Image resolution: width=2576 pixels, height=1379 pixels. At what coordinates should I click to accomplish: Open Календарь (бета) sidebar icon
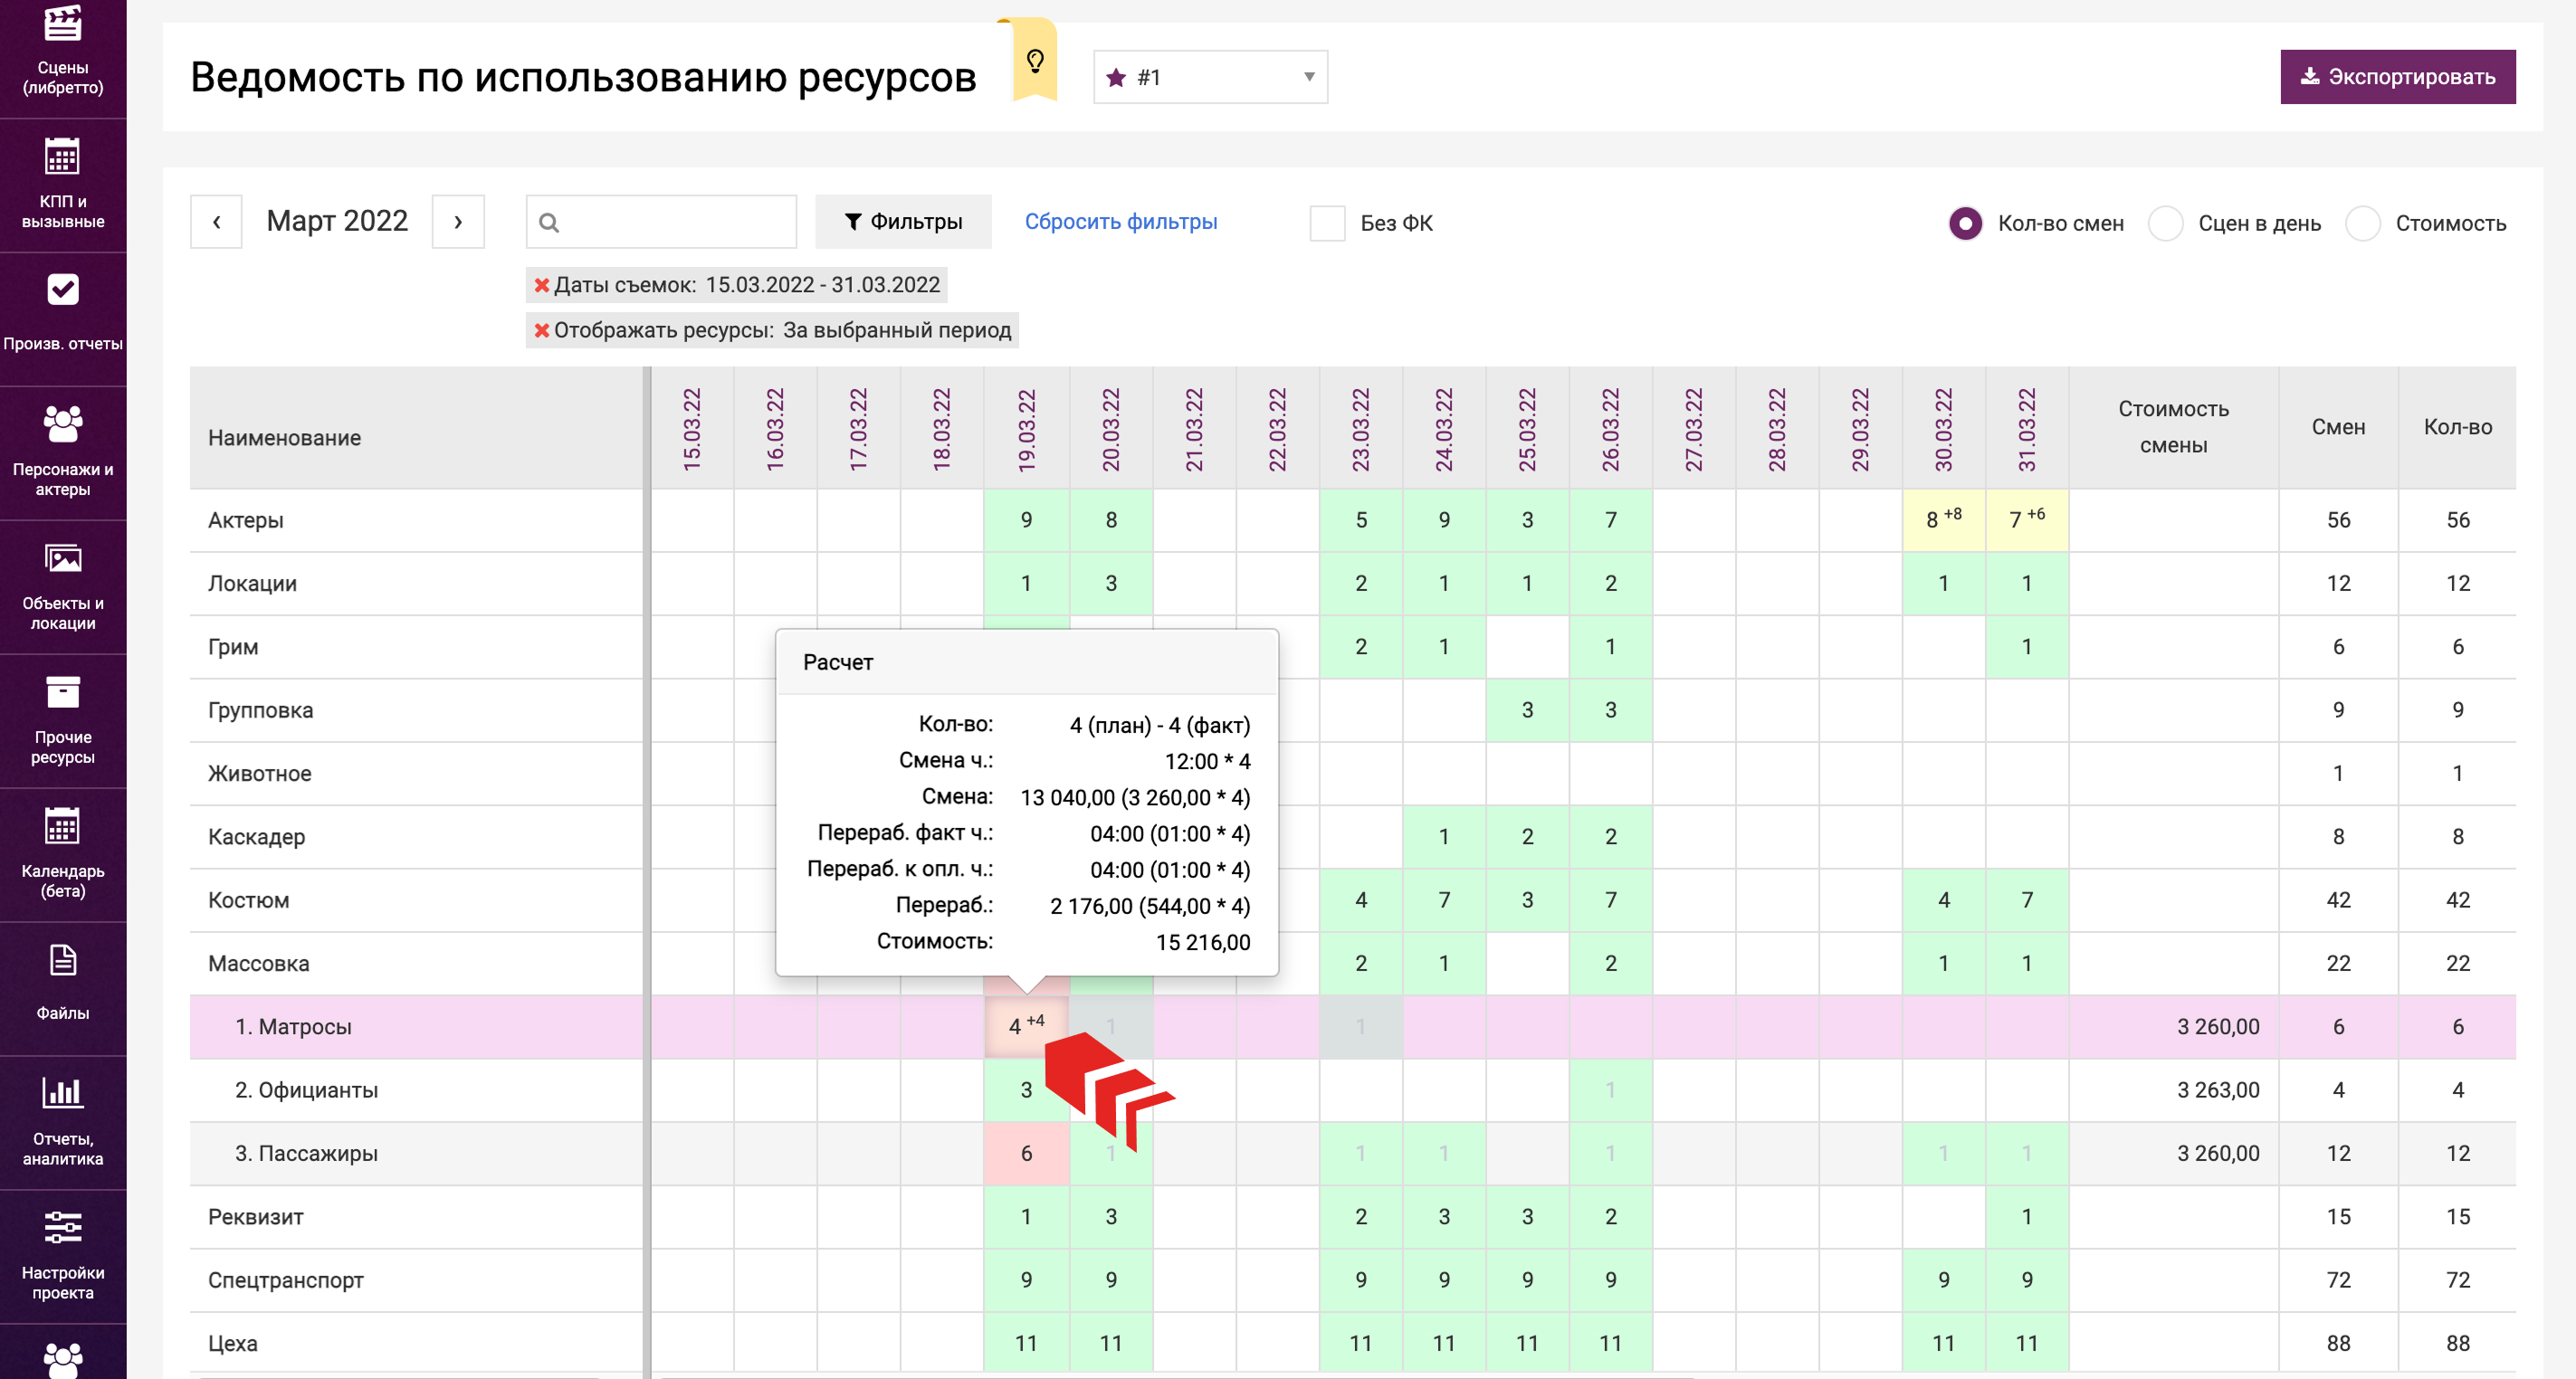[x=62, y=826]
